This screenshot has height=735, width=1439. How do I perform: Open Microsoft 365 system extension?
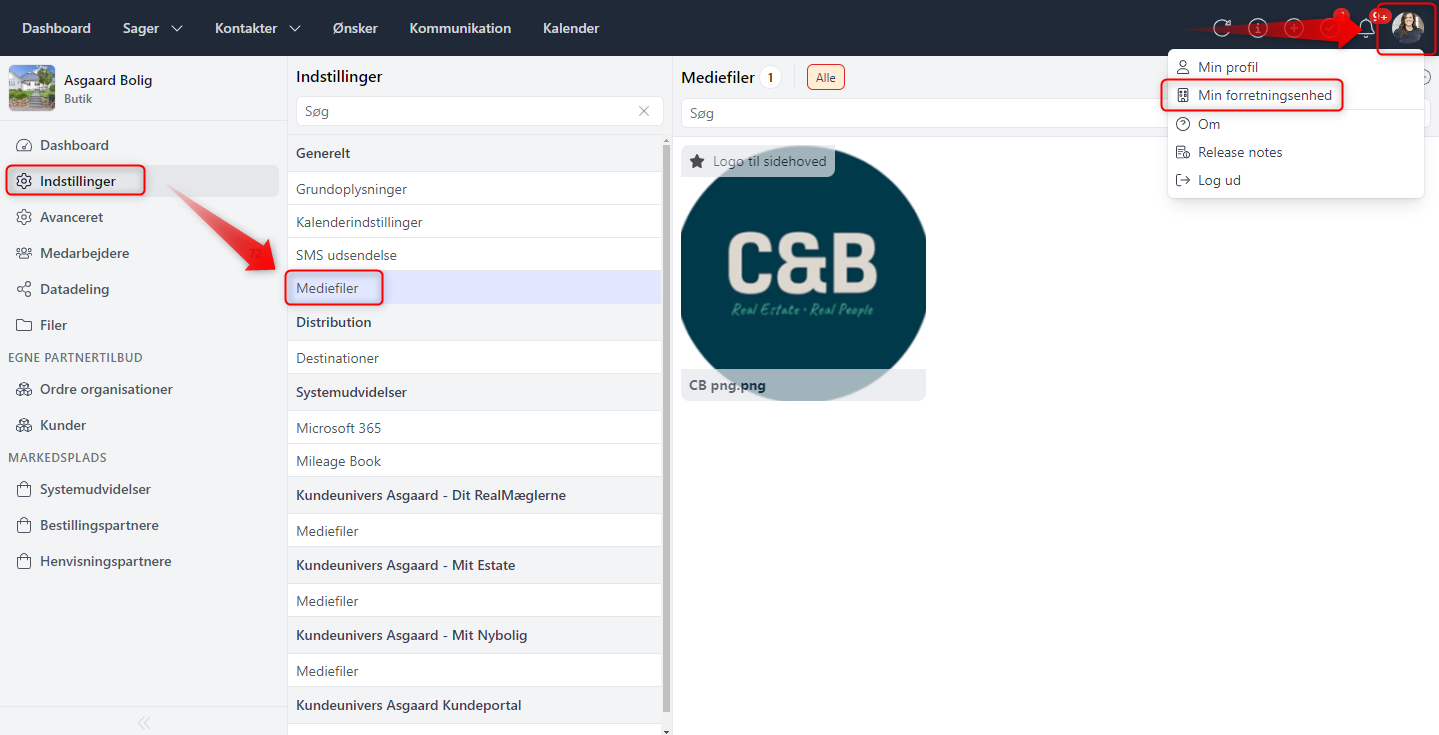click(x=474, y=428)
